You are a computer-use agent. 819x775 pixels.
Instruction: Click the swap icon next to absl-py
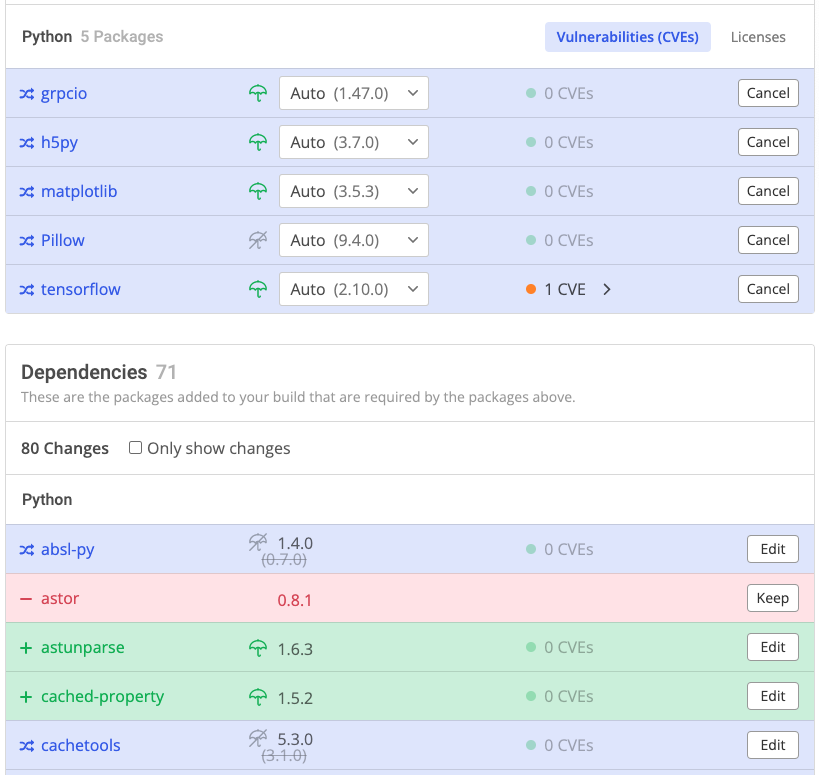point(25,549)
